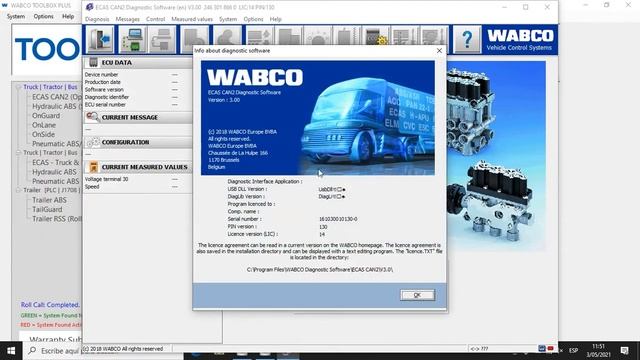
Task: Click the ECU DATA chip icon
Action: tap(93, 62)
